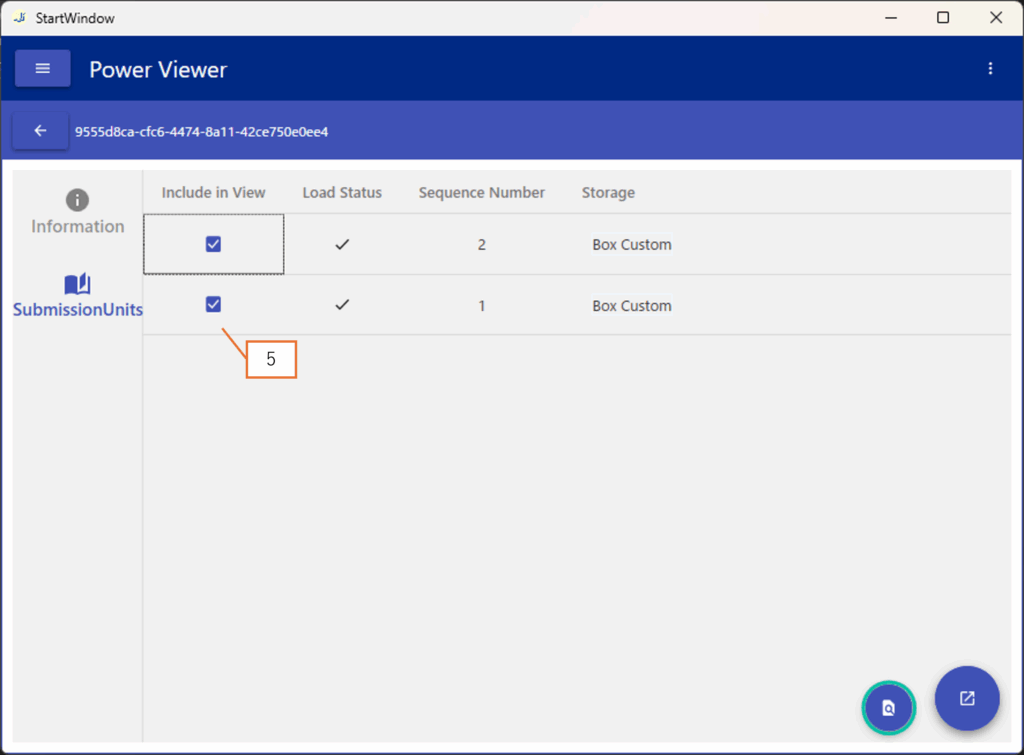The width and height of the screenshot is (1024, 755).
Task: Uncheck Include in View for sequence 2
Action: pyautogui.click(x=213, y=244)
